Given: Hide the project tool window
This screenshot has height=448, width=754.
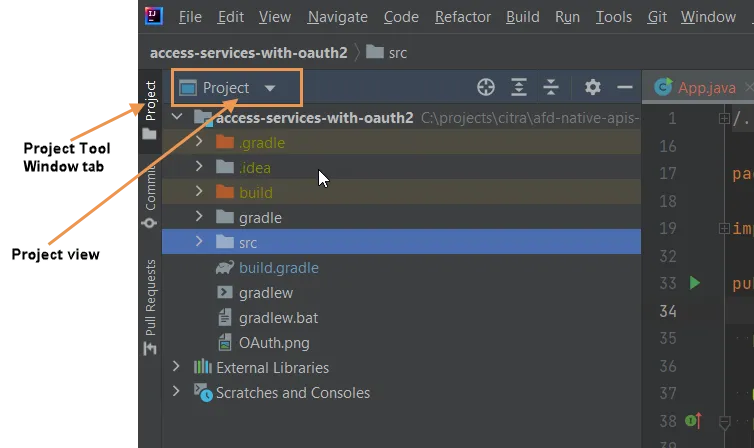Looking at the screenshot, I should click(625, 87).
